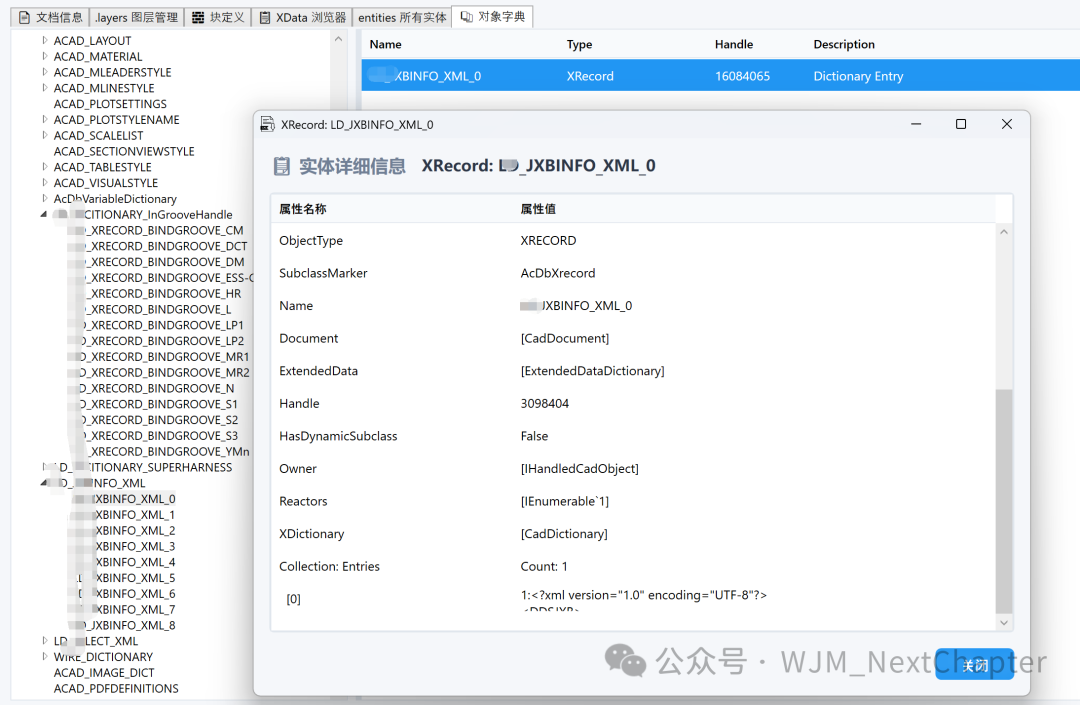Click the XData 浏览器 browser icon

263,16
